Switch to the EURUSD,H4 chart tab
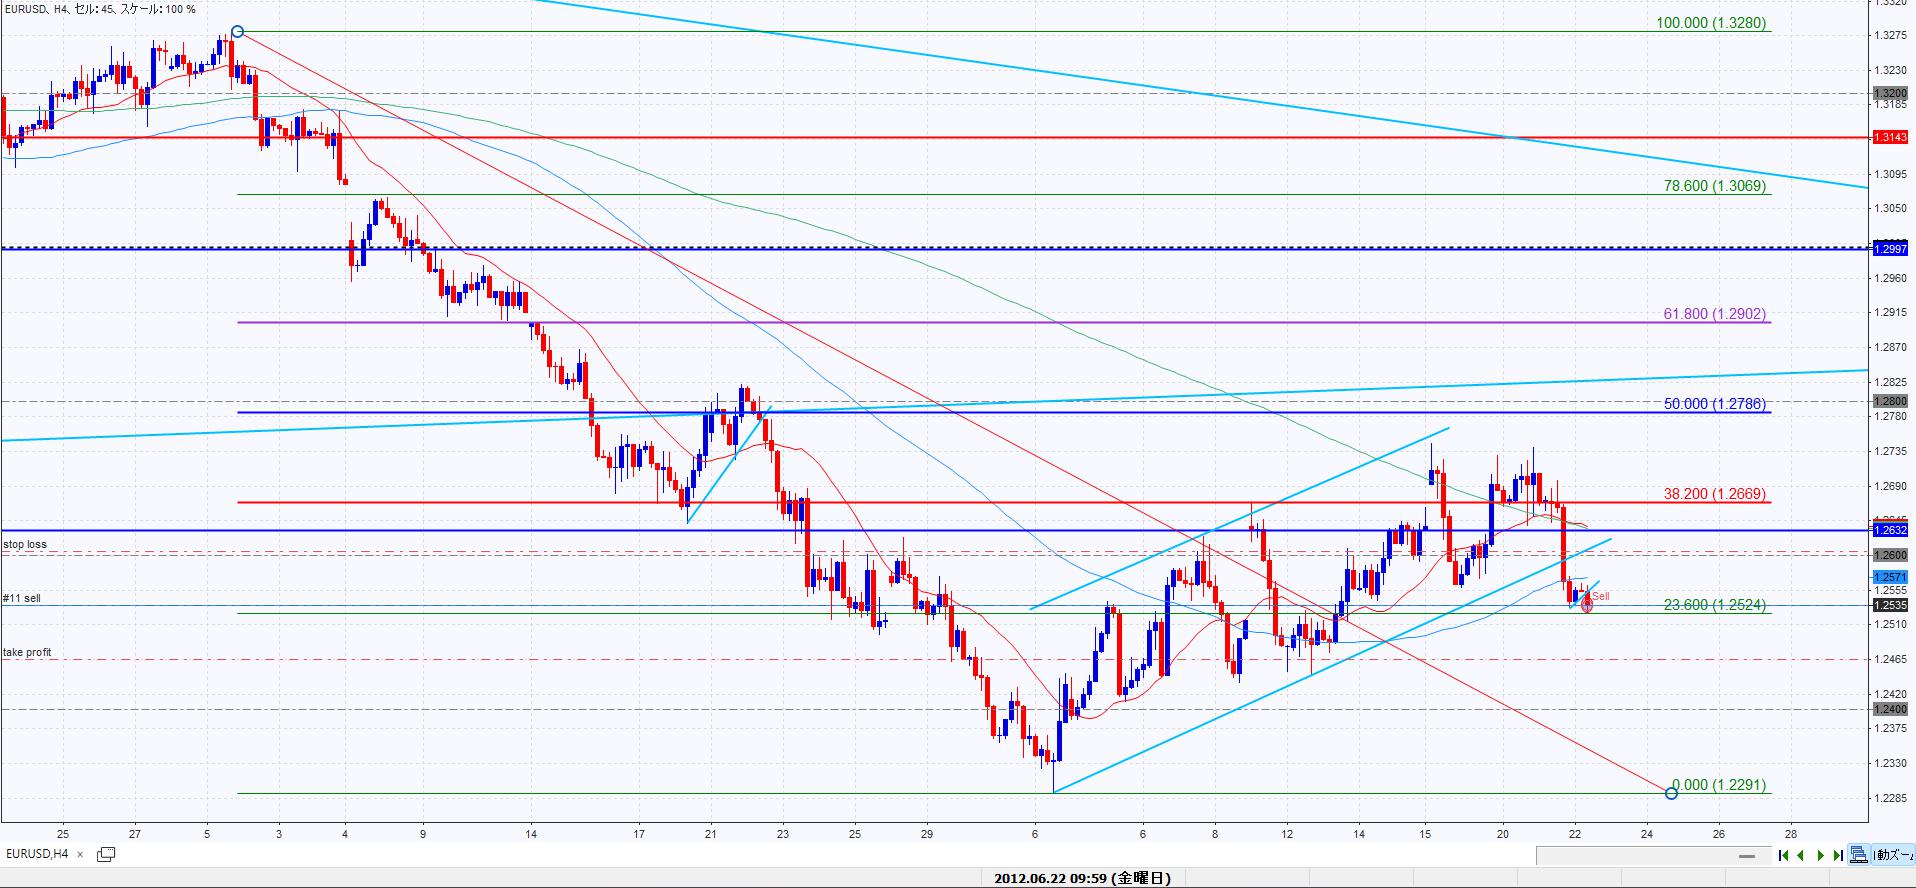 pyautogui.click(x=37, y=854)
